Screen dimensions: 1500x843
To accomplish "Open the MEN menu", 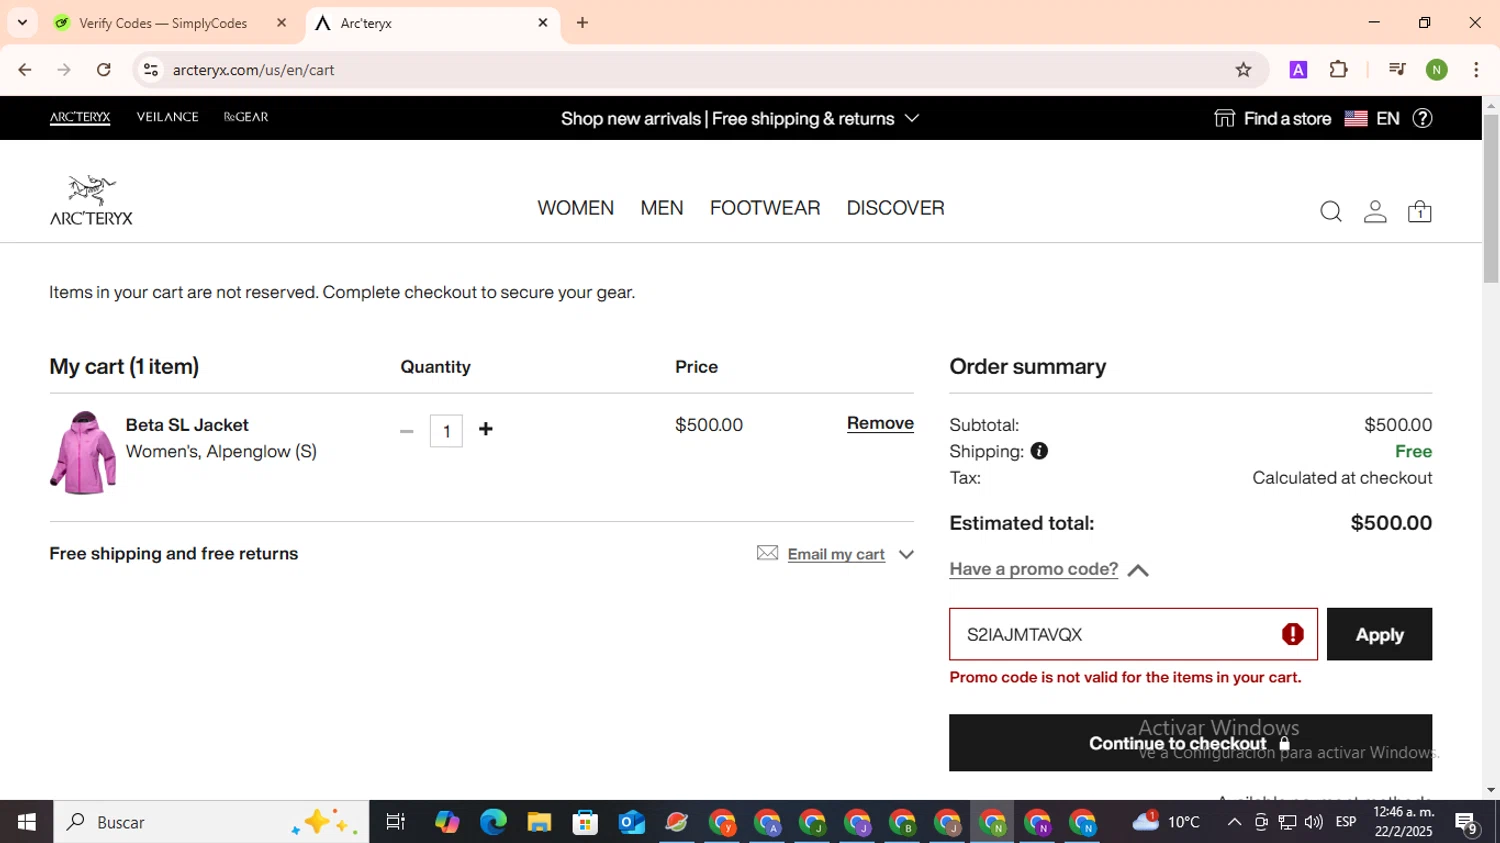I will [662, 208].
